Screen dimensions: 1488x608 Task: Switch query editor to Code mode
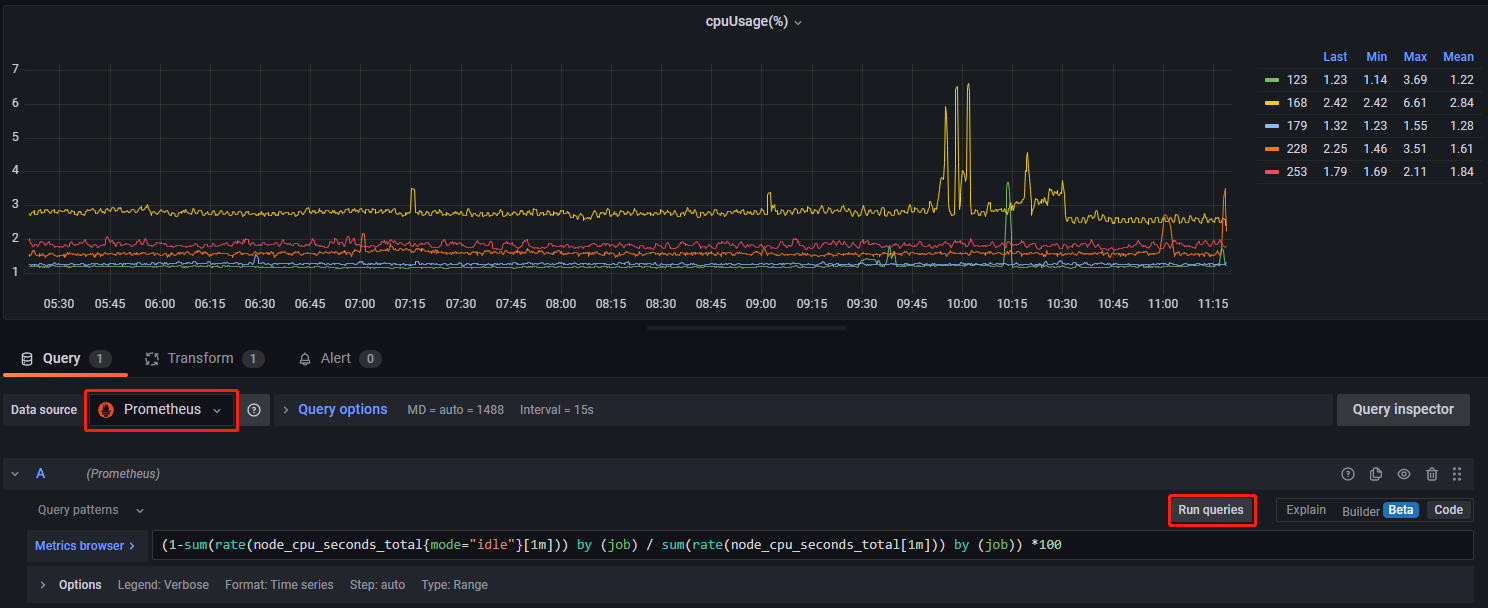tap(1448, 510)
